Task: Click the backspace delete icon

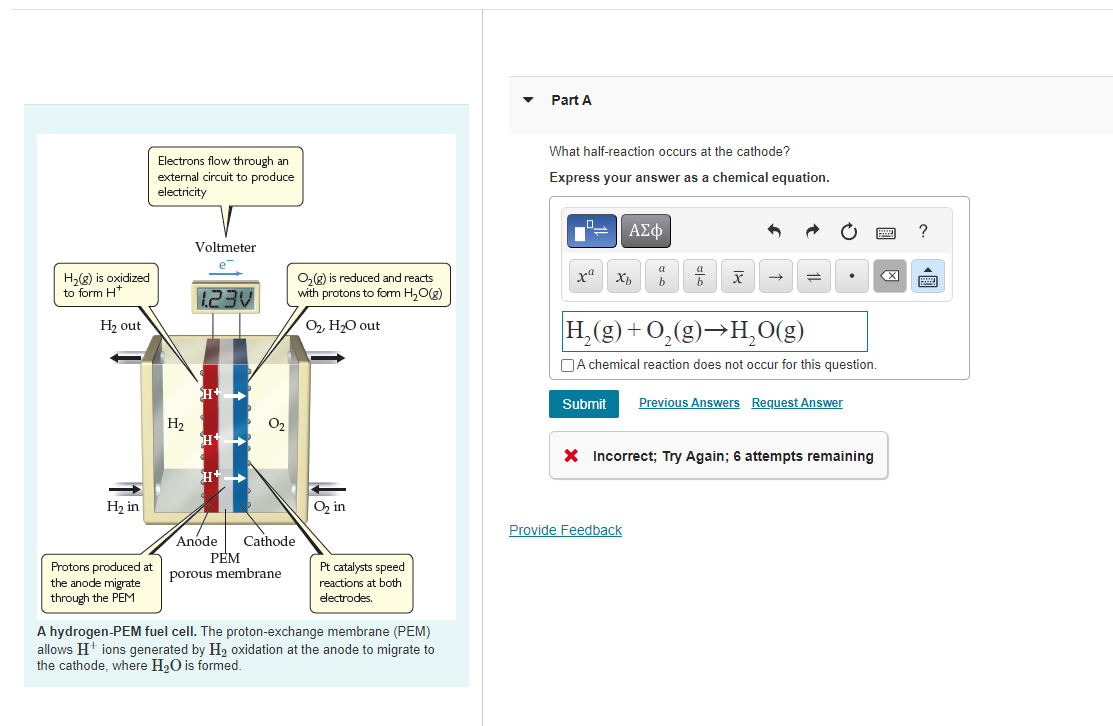Action: (x=889, y=276)
